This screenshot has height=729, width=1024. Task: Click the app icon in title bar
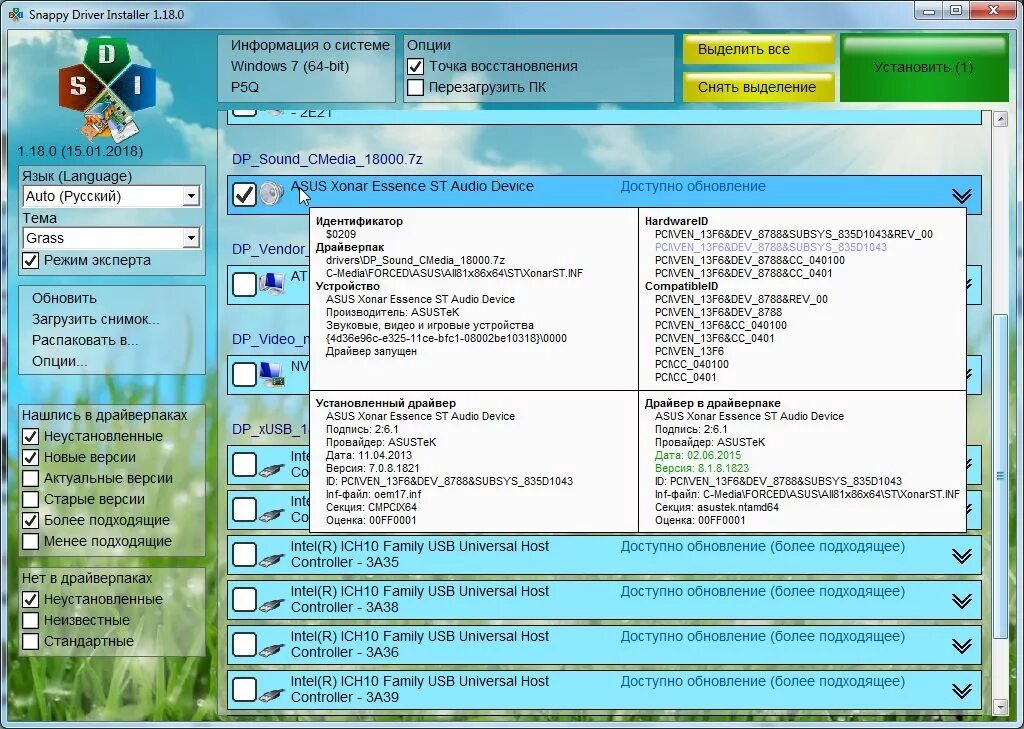(15, 14)
